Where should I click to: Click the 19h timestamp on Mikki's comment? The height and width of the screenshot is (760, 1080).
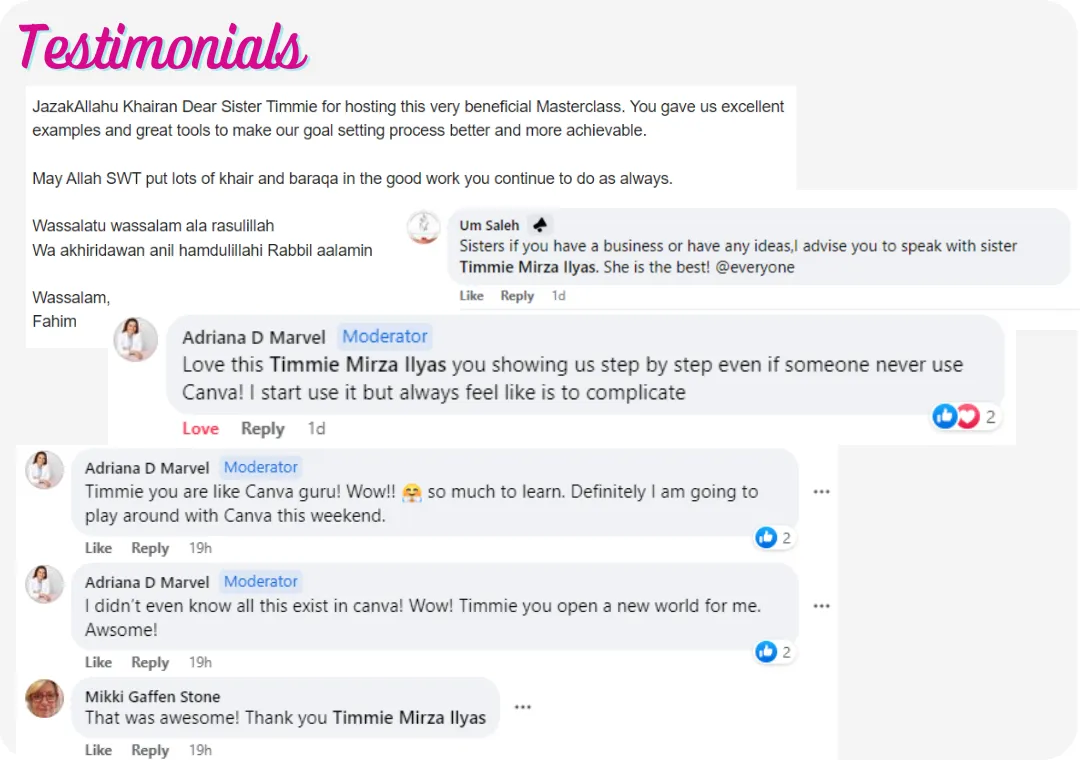coord(200,750)
